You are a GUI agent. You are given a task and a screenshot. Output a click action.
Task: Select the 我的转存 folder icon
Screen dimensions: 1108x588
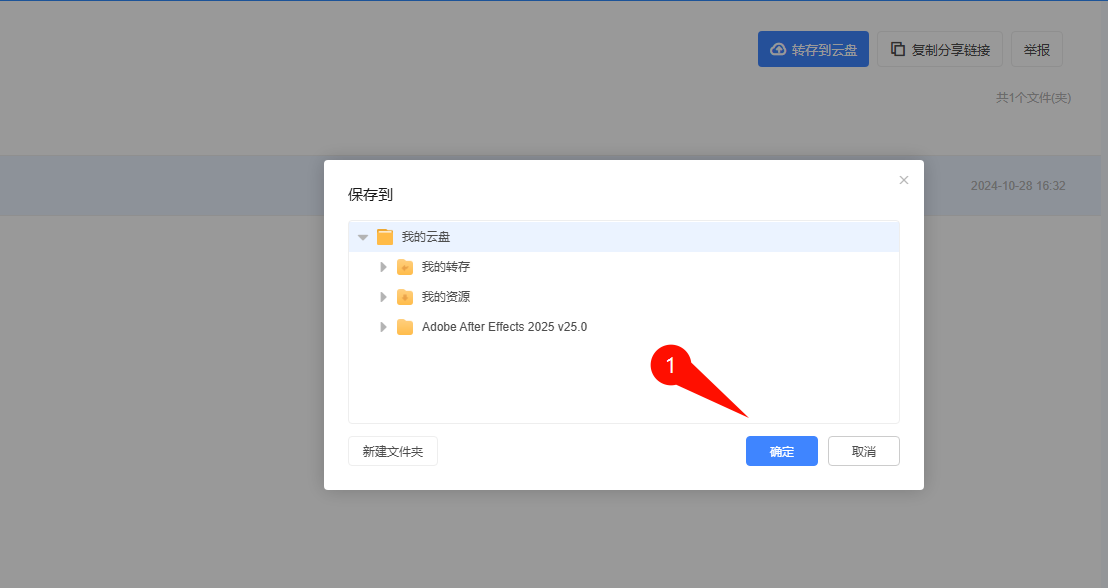tap(405, 267)
